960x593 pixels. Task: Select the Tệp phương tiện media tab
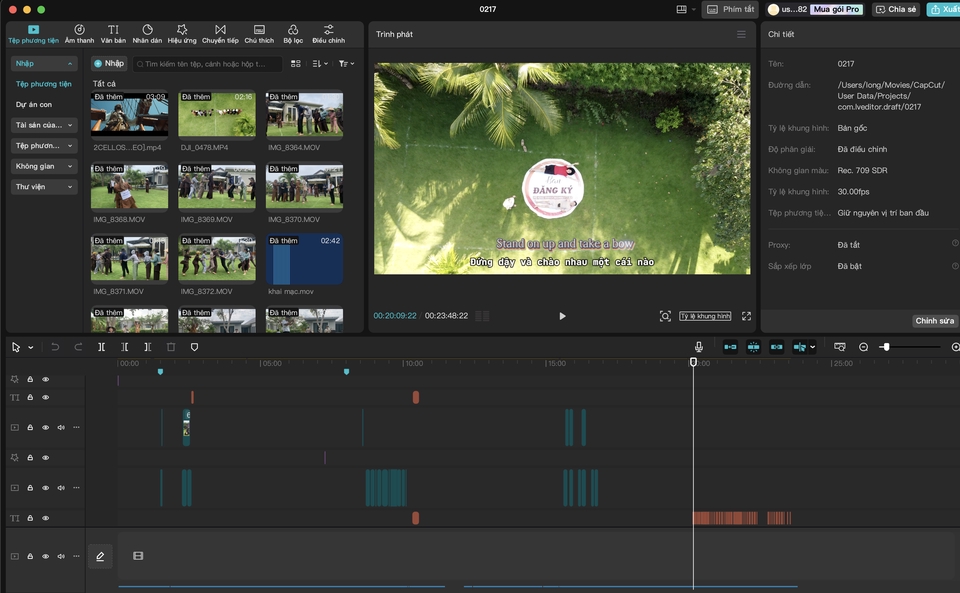click(x=34, y=34)
